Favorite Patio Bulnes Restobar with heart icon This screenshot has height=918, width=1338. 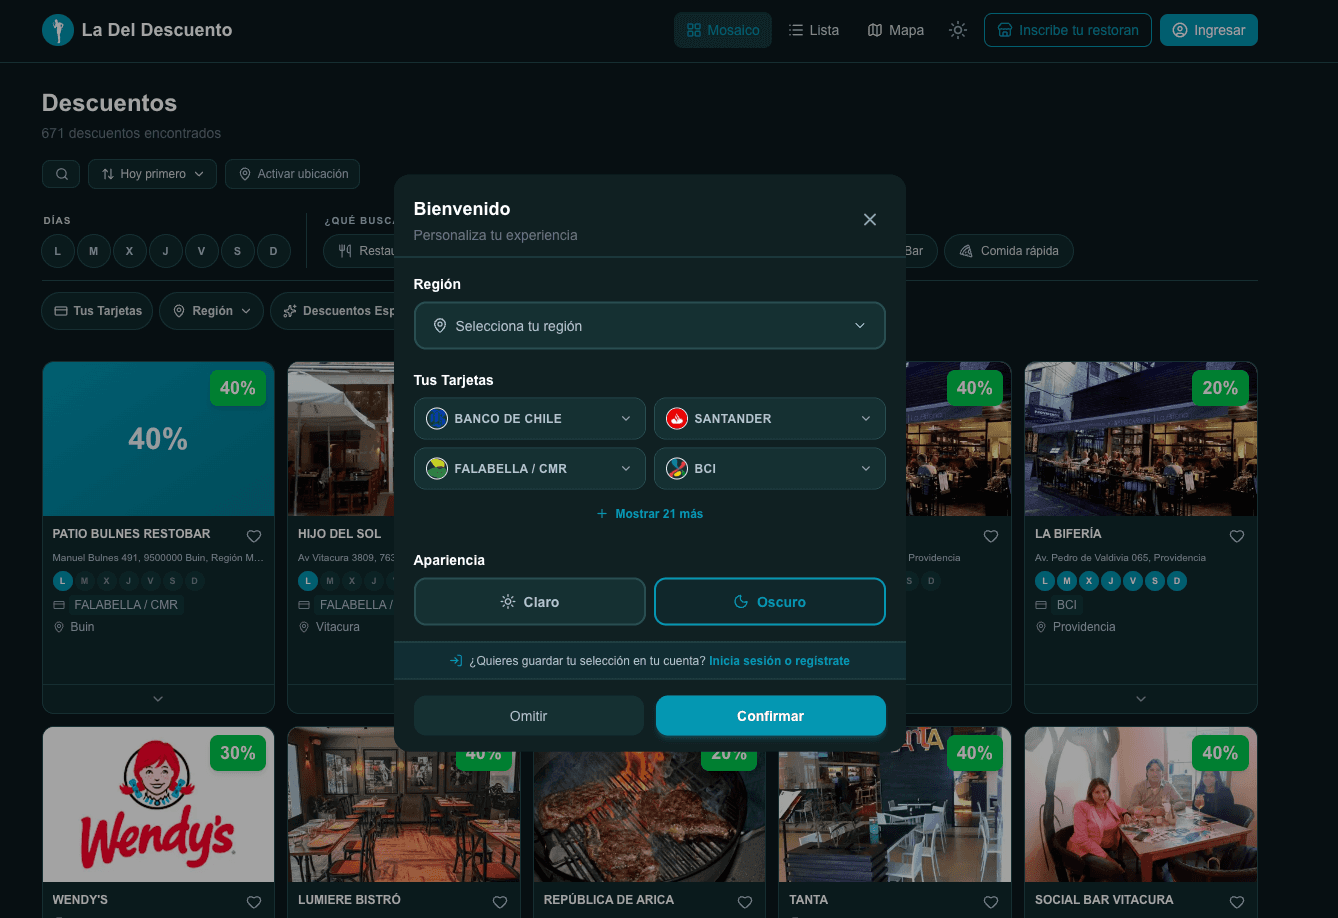[254, 536]
